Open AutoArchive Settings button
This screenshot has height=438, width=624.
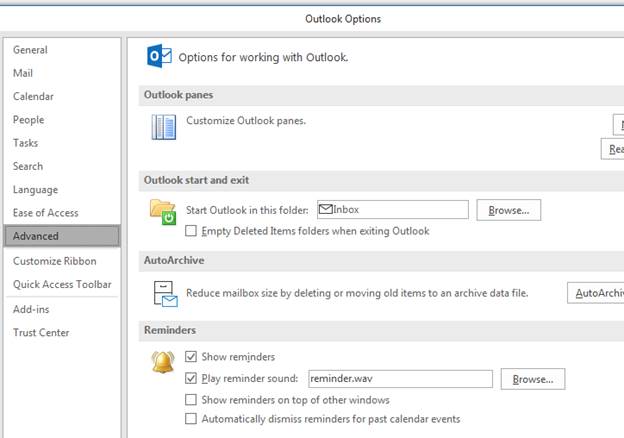click(x=596, y=293)
